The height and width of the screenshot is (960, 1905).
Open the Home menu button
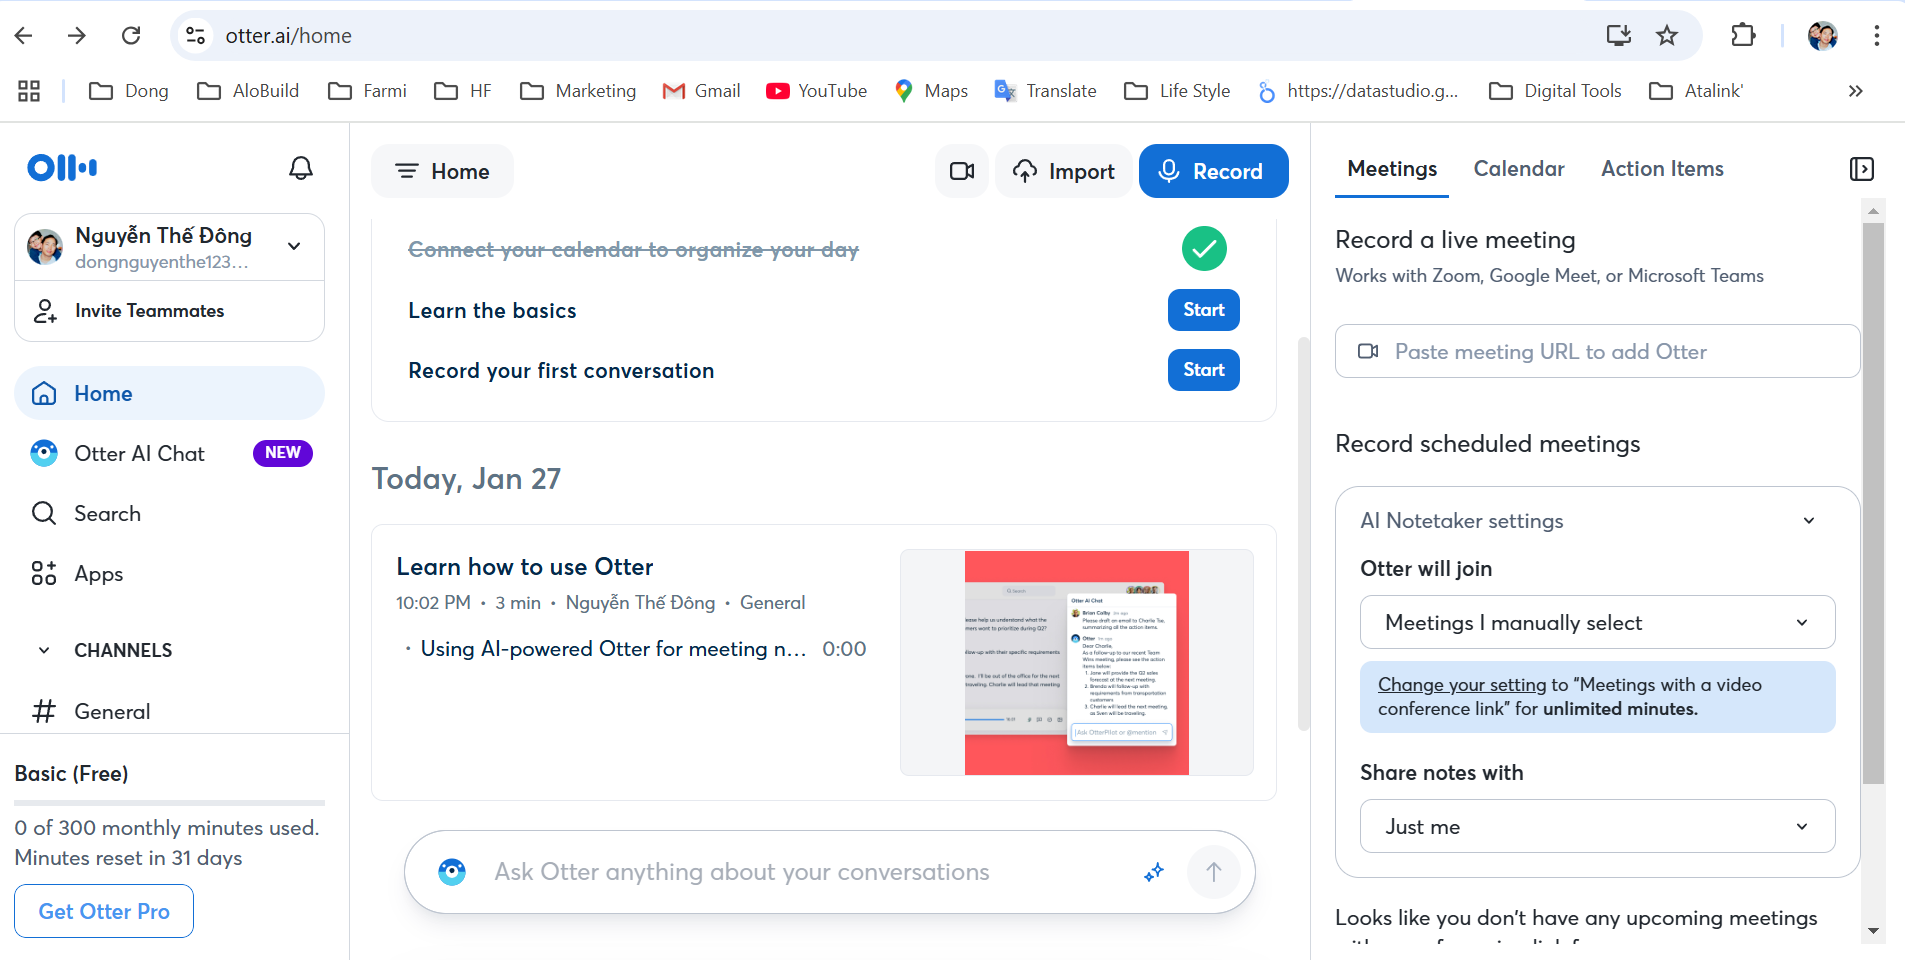tap(442, 171)
